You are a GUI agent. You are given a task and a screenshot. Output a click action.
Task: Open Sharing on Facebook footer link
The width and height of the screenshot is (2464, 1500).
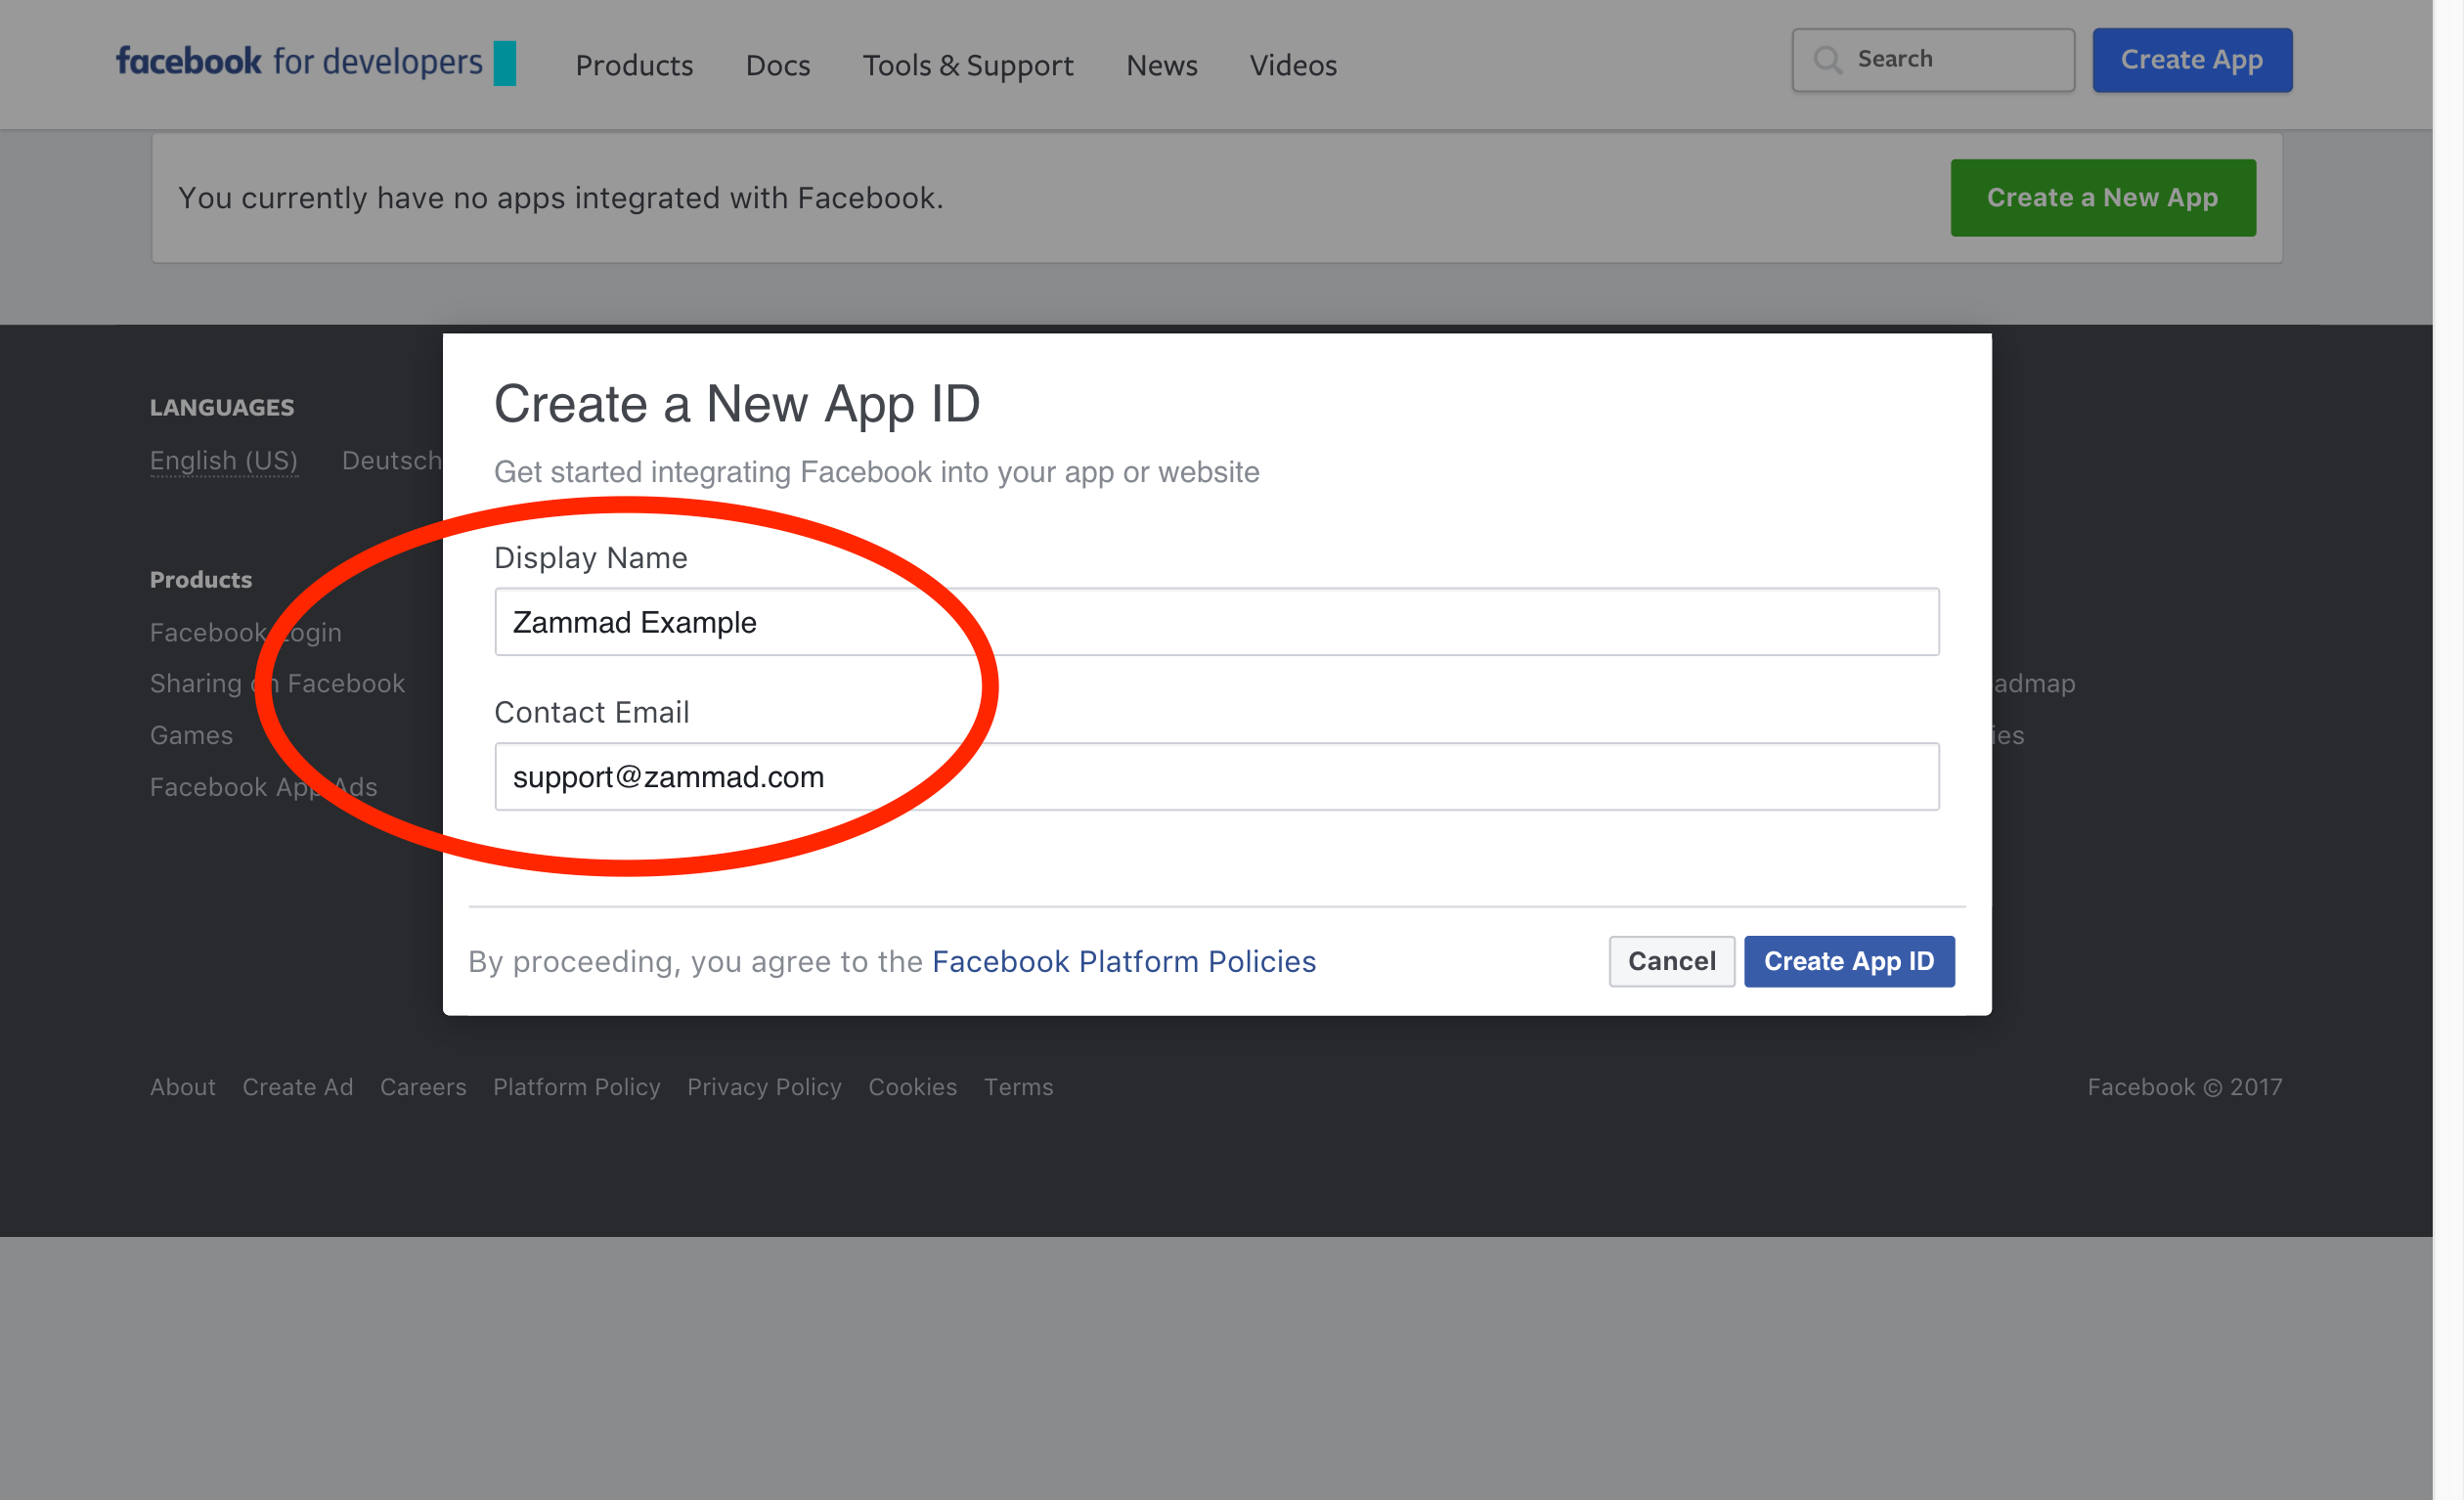[x=277, y=683]
